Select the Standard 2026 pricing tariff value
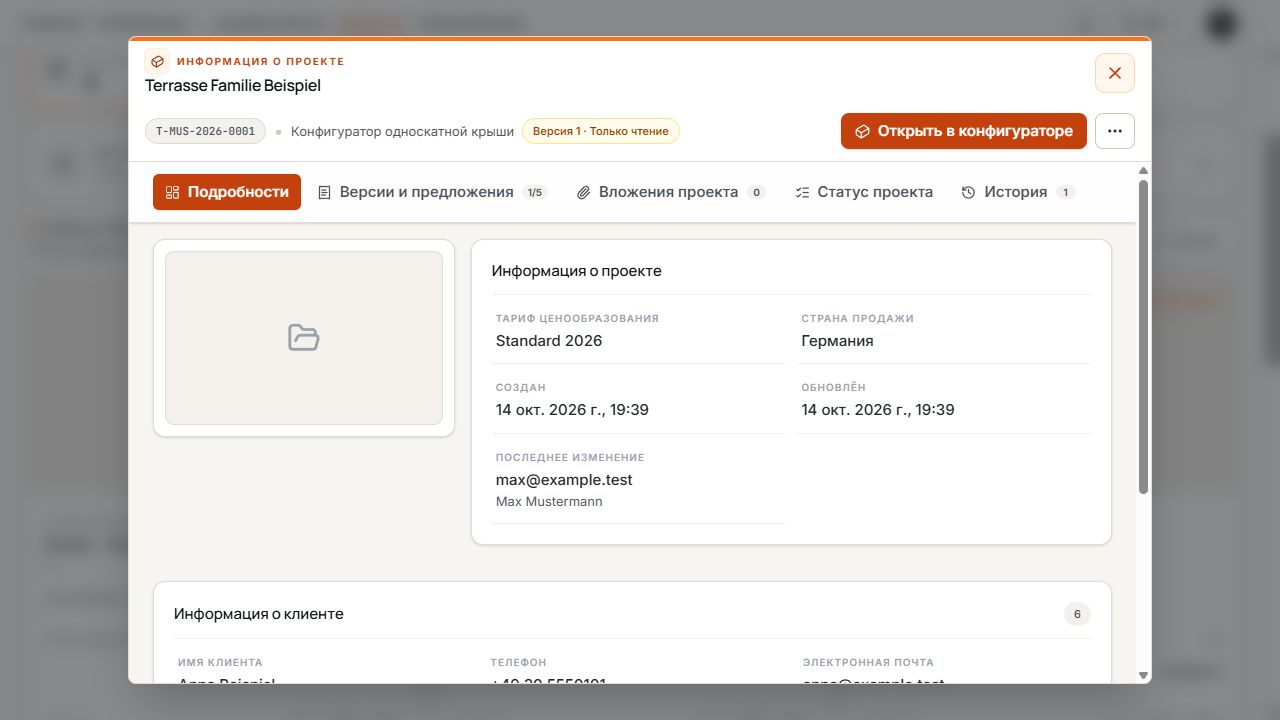Image resolution: width=1280 pixels, height=720 pixels. (549, 341)
